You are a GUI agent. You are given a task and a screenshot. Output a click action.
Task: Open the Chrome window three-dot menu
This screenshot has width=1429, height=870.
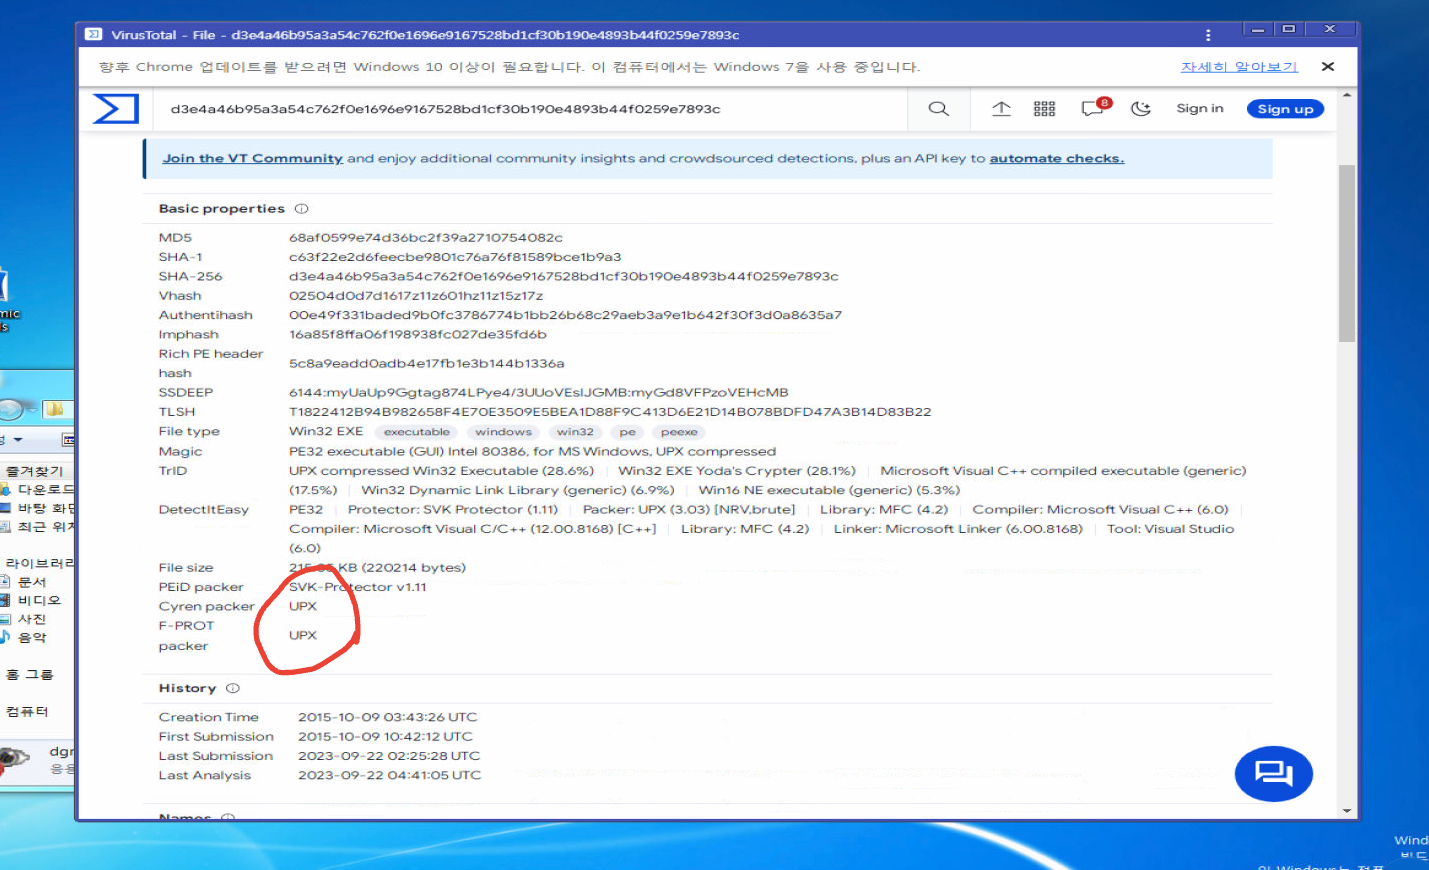pyautogui.click(x=1208, y=35)
